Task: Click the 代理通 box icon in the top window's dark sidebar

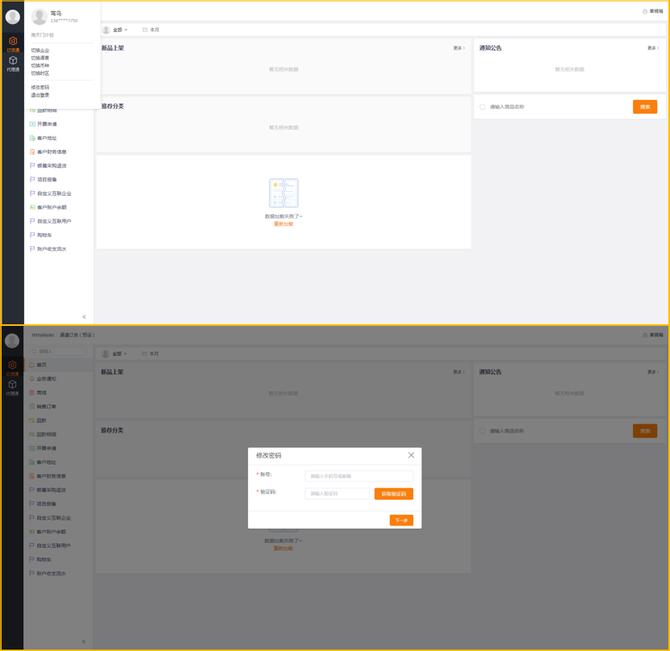Action: (x=12, y=61)
